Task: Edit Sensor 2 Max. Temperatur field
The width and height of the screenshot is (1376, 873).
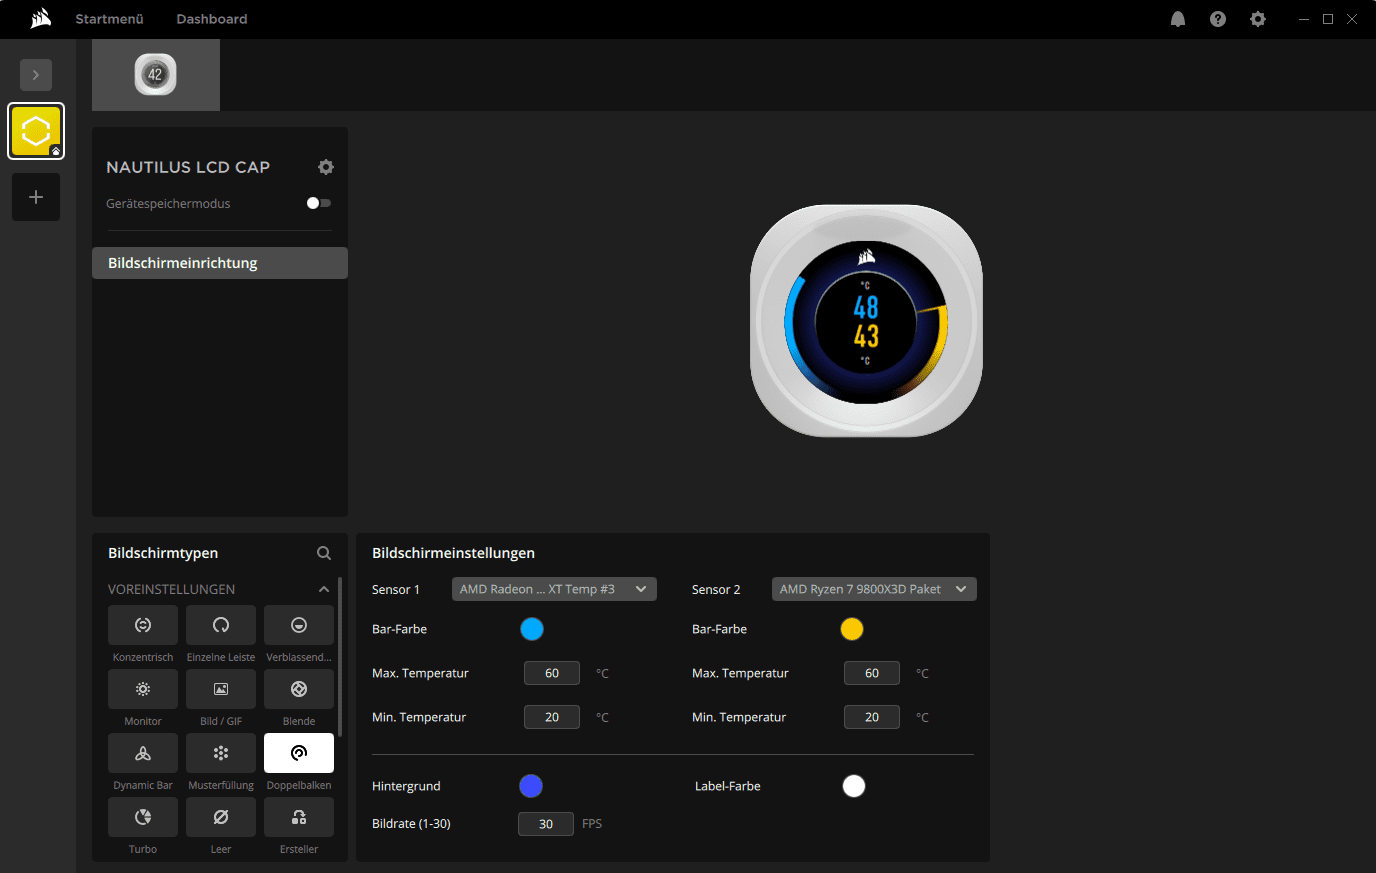Action: tap(872, 673)
